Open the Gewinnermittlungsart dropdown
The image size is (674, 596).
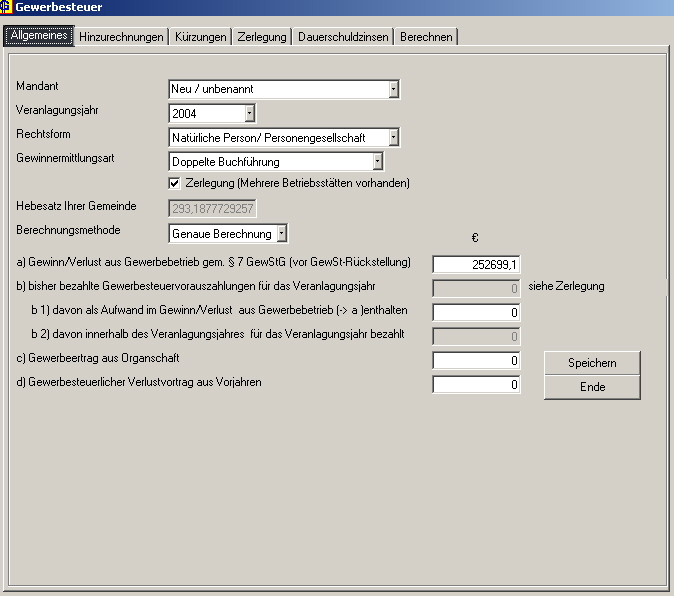point(377,161)
